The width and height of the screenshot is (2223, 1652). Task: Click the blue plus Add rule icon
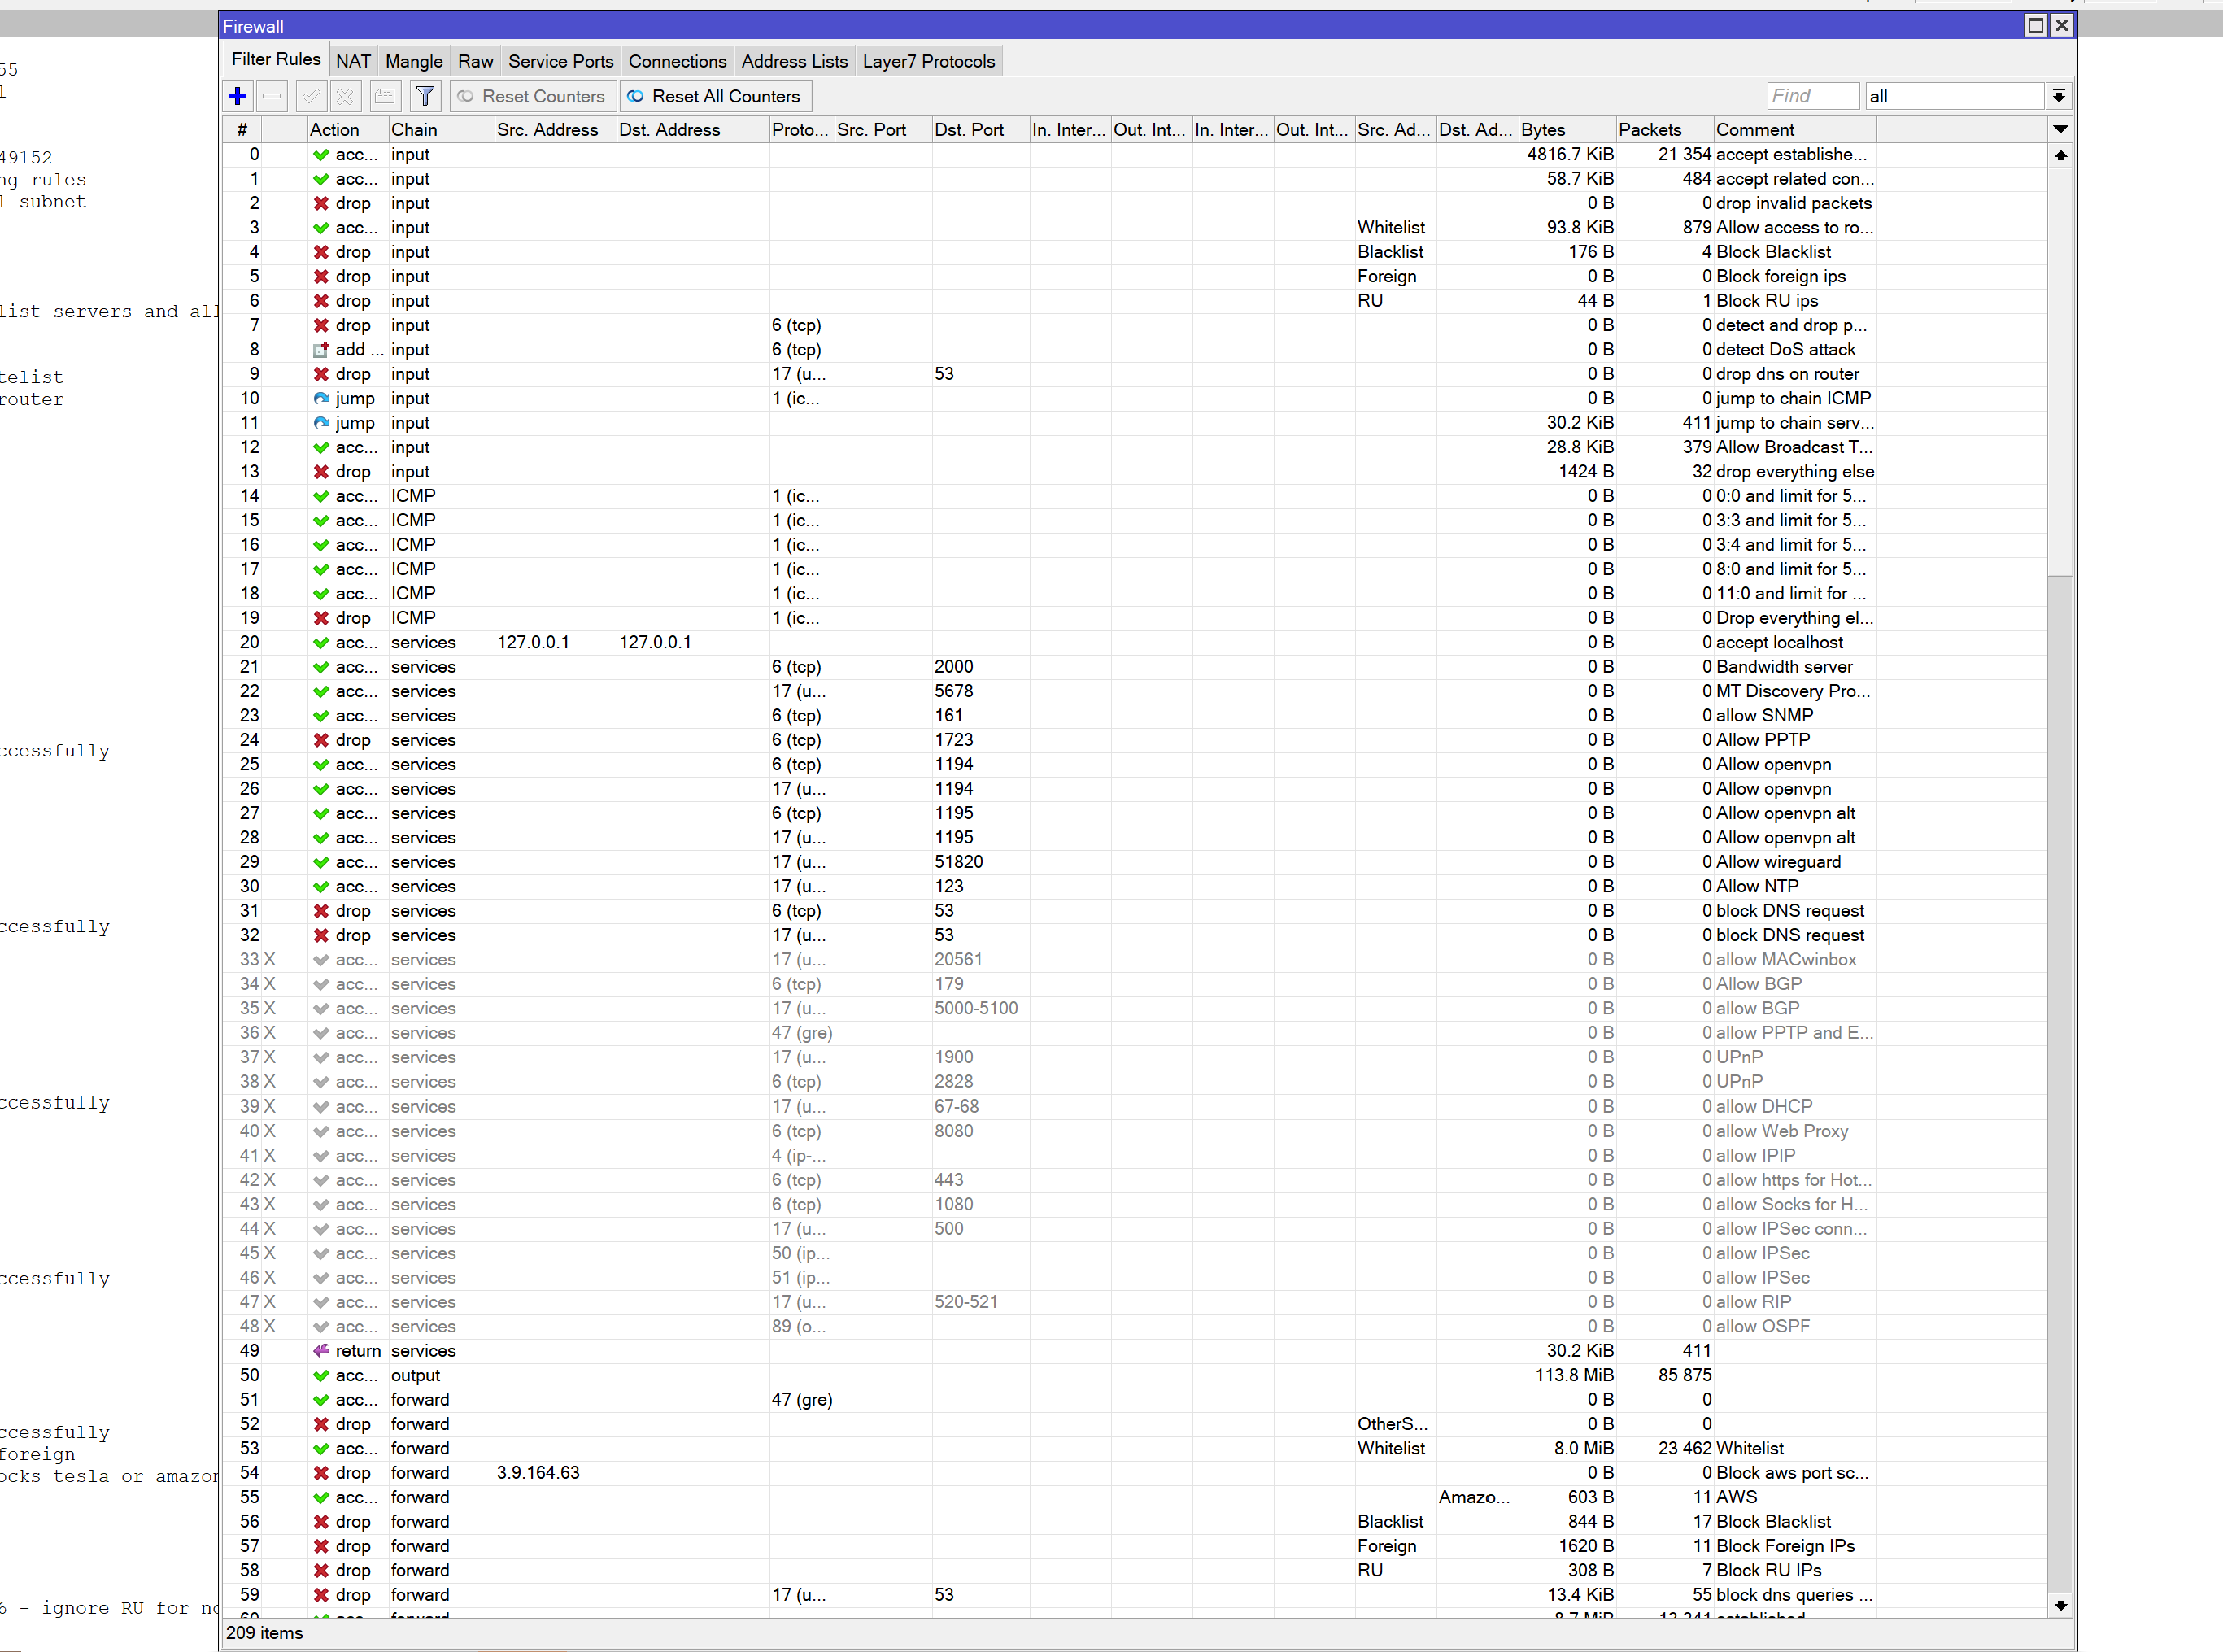point(238,96)
